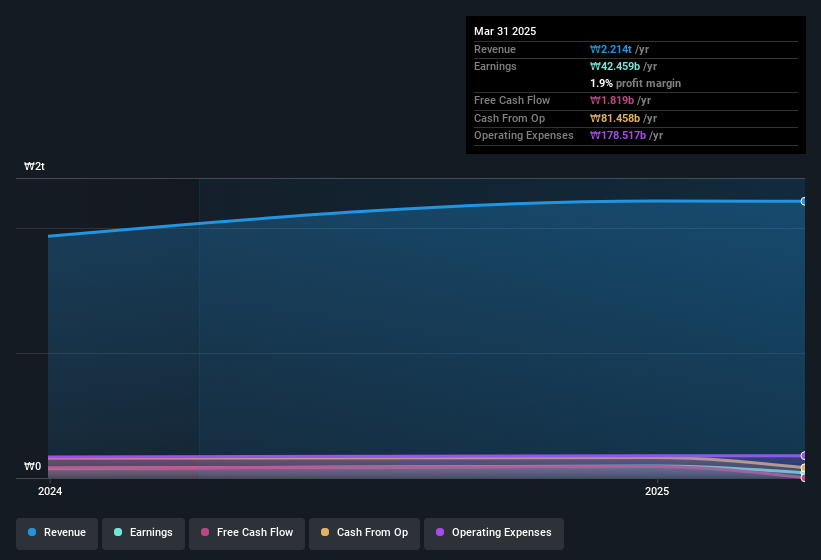Click the ₩2t y-axis label
This screenshot has width=821, height=560.
coord(34,166)
